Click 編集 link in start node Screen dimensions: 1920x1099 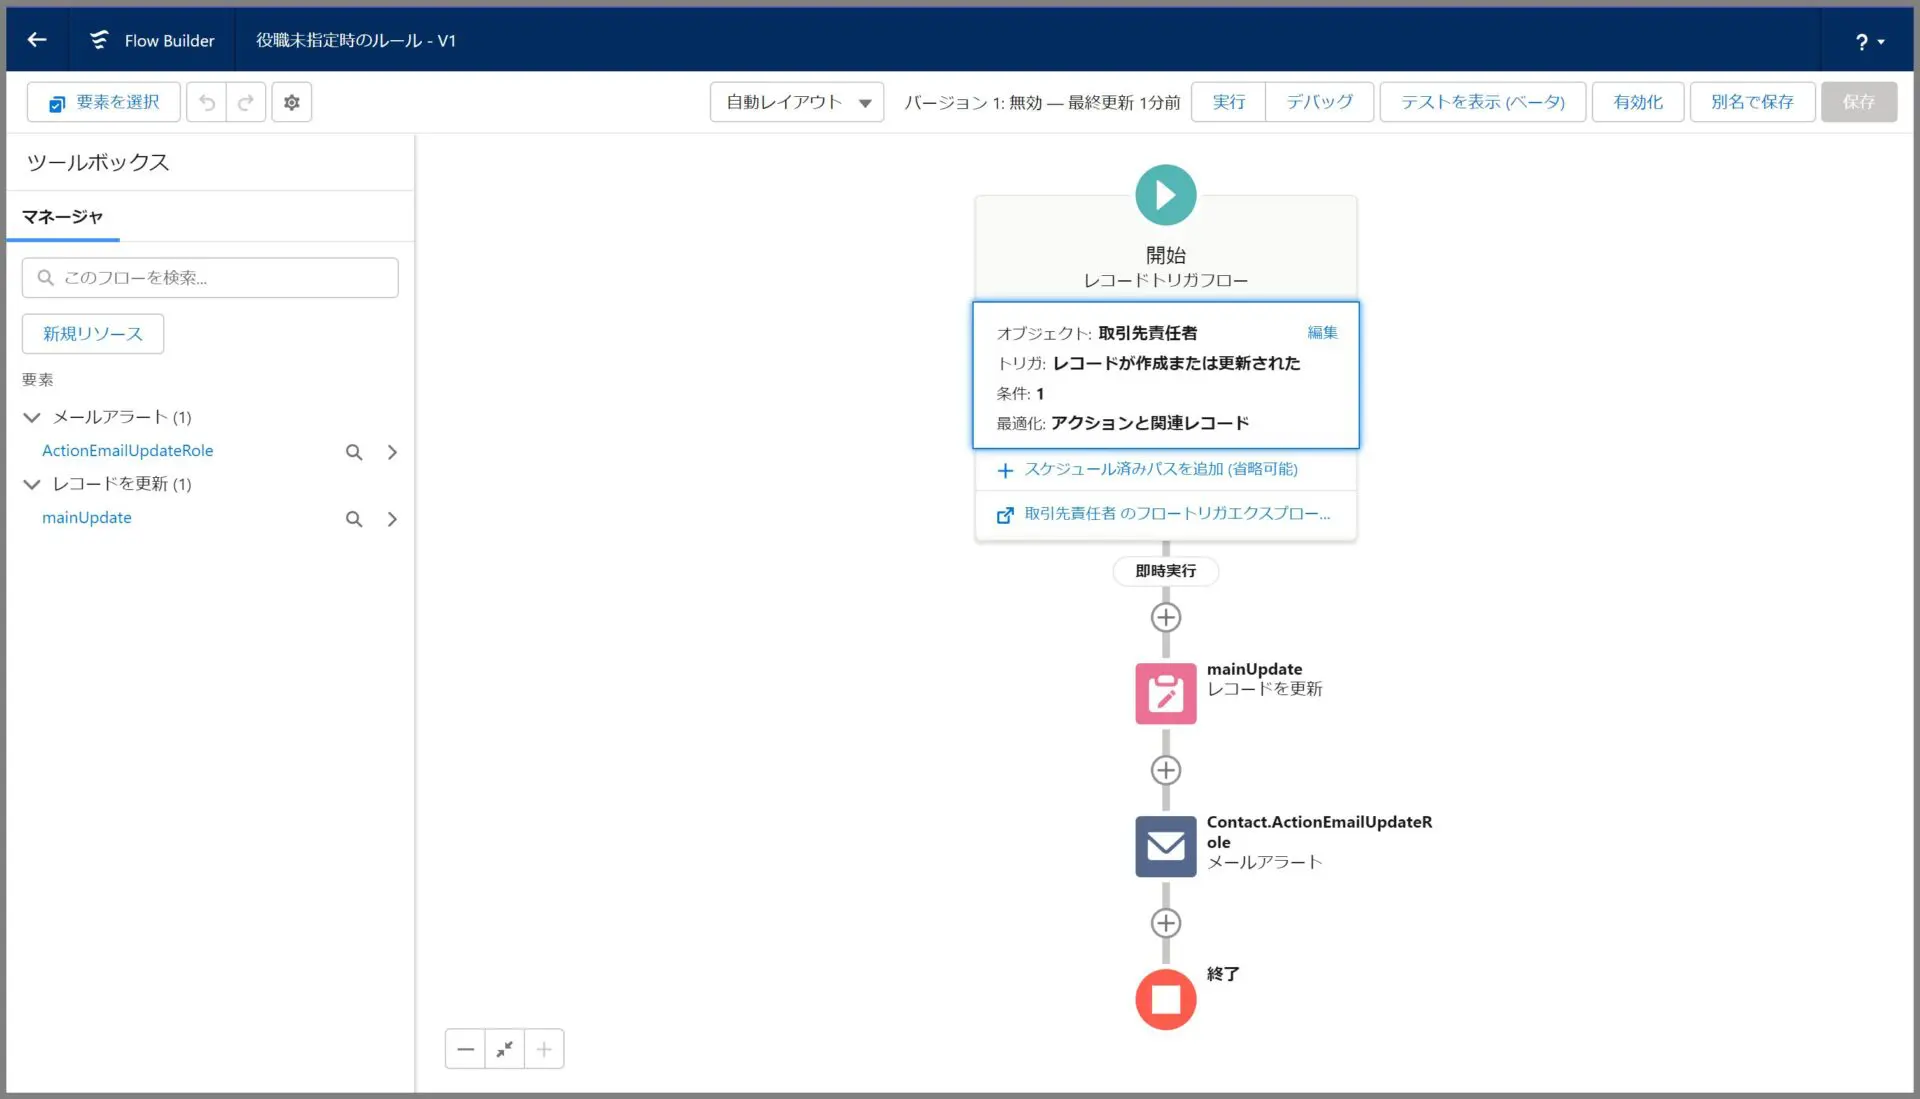pos(1321,332)
